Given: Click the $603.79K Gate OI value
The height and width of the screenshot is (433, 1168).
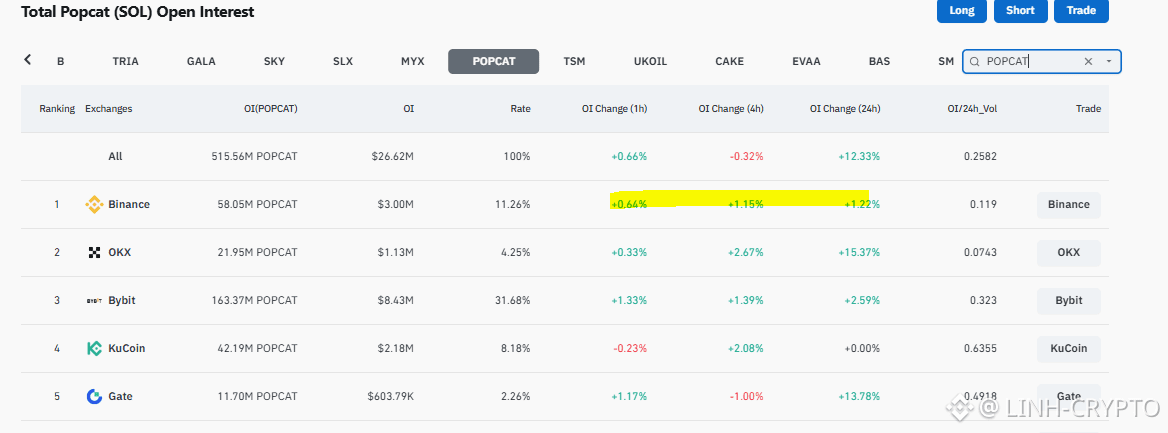Looking at the screenshot, I should click(x=390, y=396).
